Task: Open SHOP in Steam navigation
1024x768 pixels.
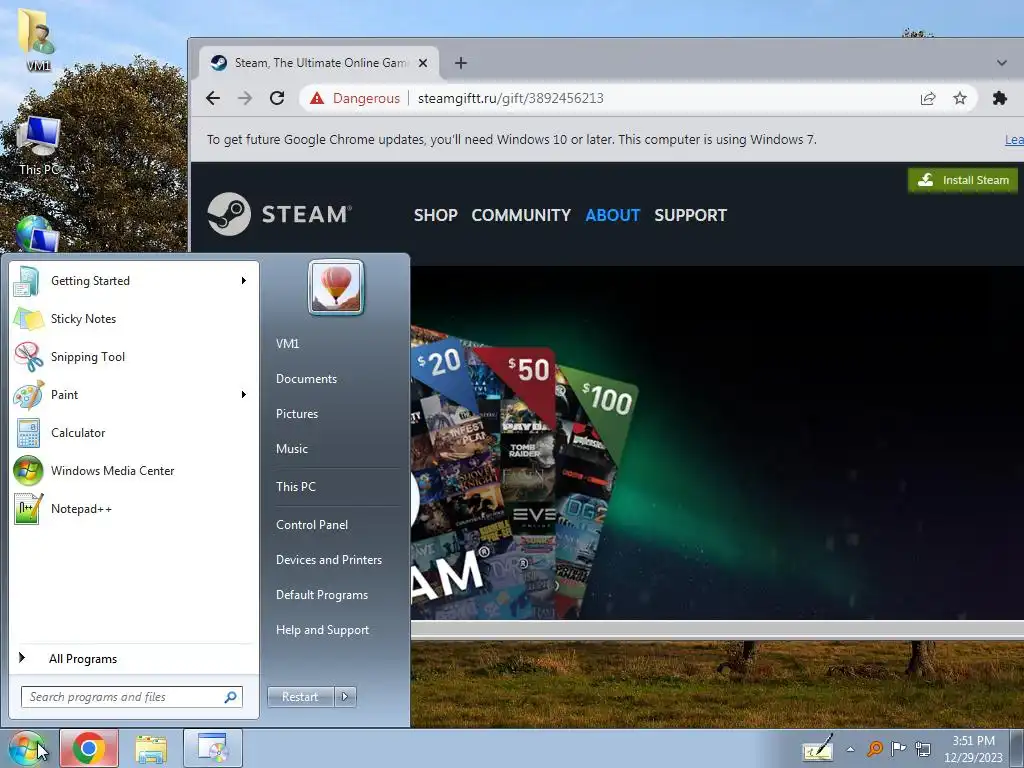Action: pyautogui.click(x=436, y=216)
